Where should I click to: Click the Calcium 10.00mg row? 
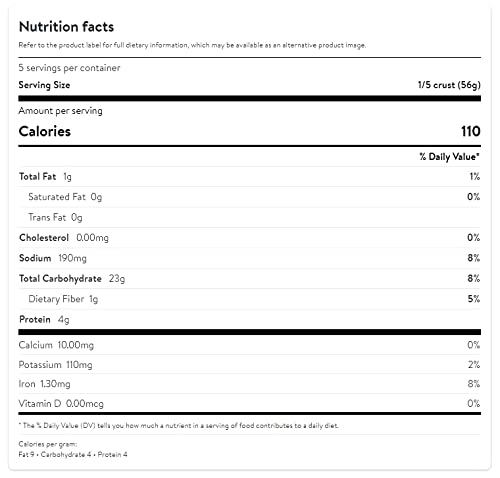pyautogui.click(x=250, y=345)
